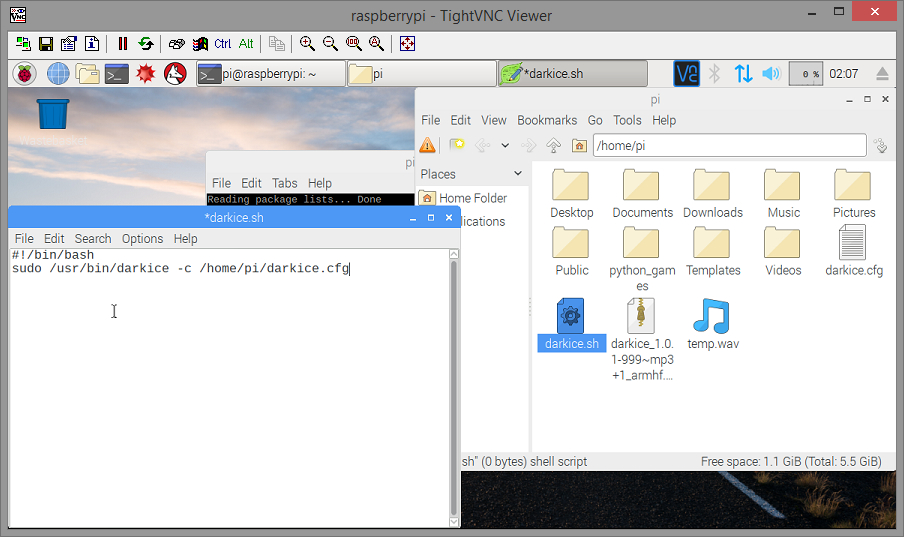Click the Back arrow in file manager

[481, 145]
